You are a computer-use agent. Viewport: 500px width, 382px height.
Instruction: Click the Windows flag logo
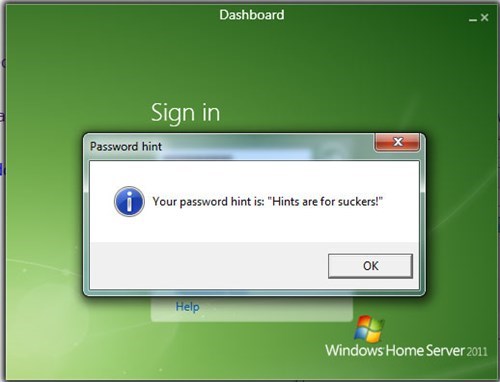[369, 329]
